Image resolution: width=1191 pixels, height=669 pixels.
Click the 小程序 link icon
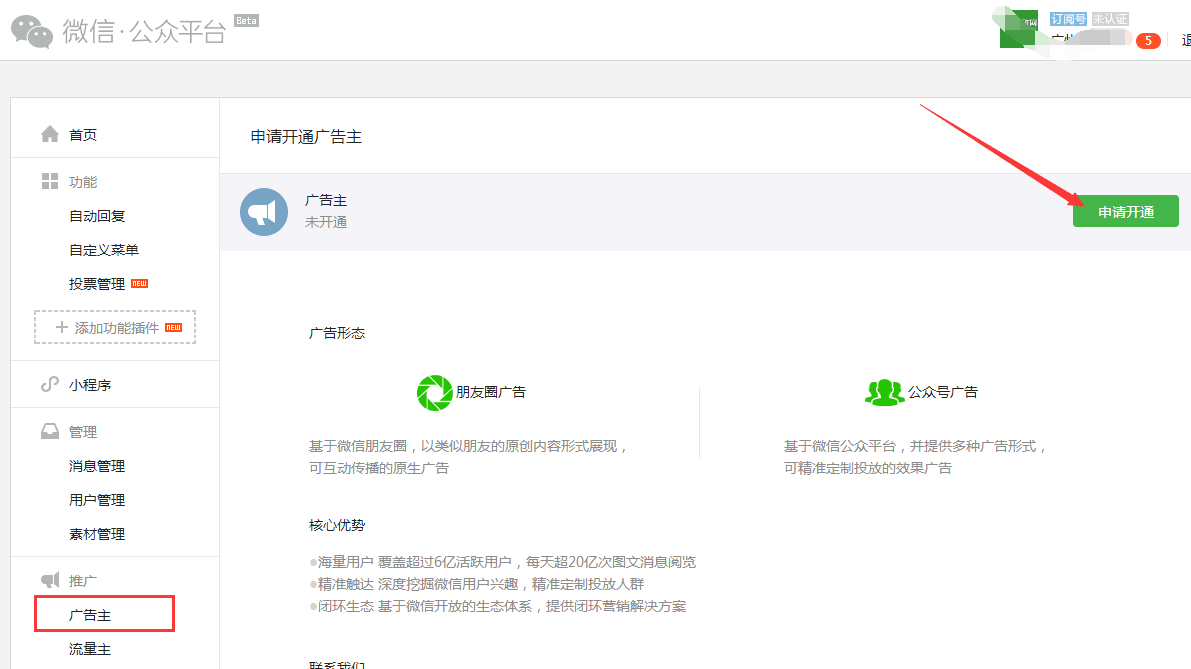pos(50,385)
